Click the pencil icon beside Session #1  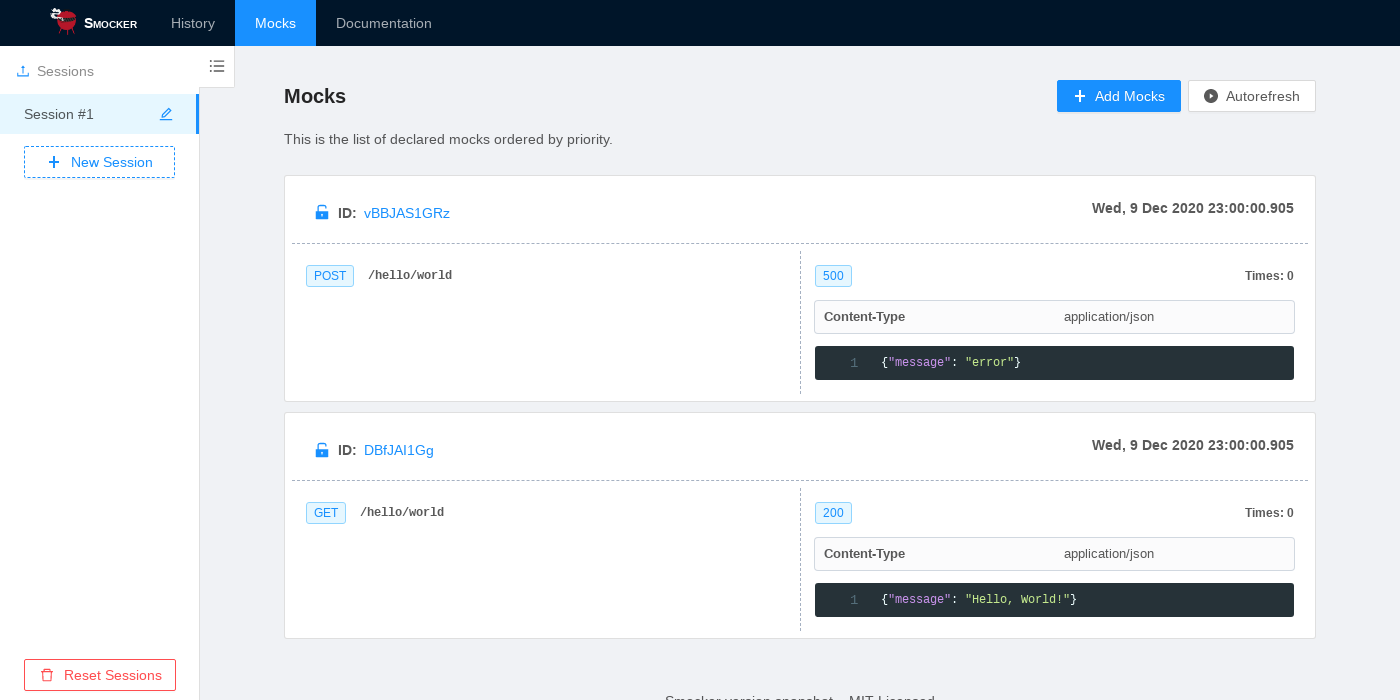166,114
